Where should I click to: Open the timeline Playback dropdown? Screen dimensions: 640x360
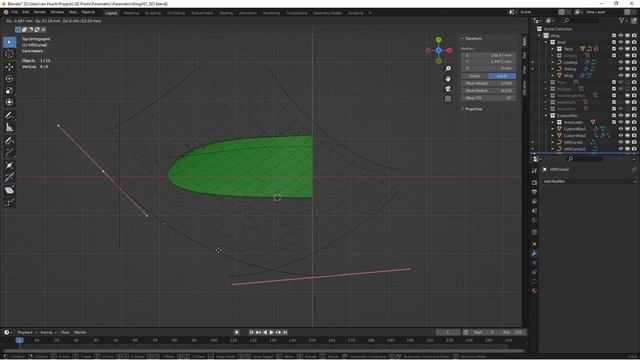click(27, 332)
